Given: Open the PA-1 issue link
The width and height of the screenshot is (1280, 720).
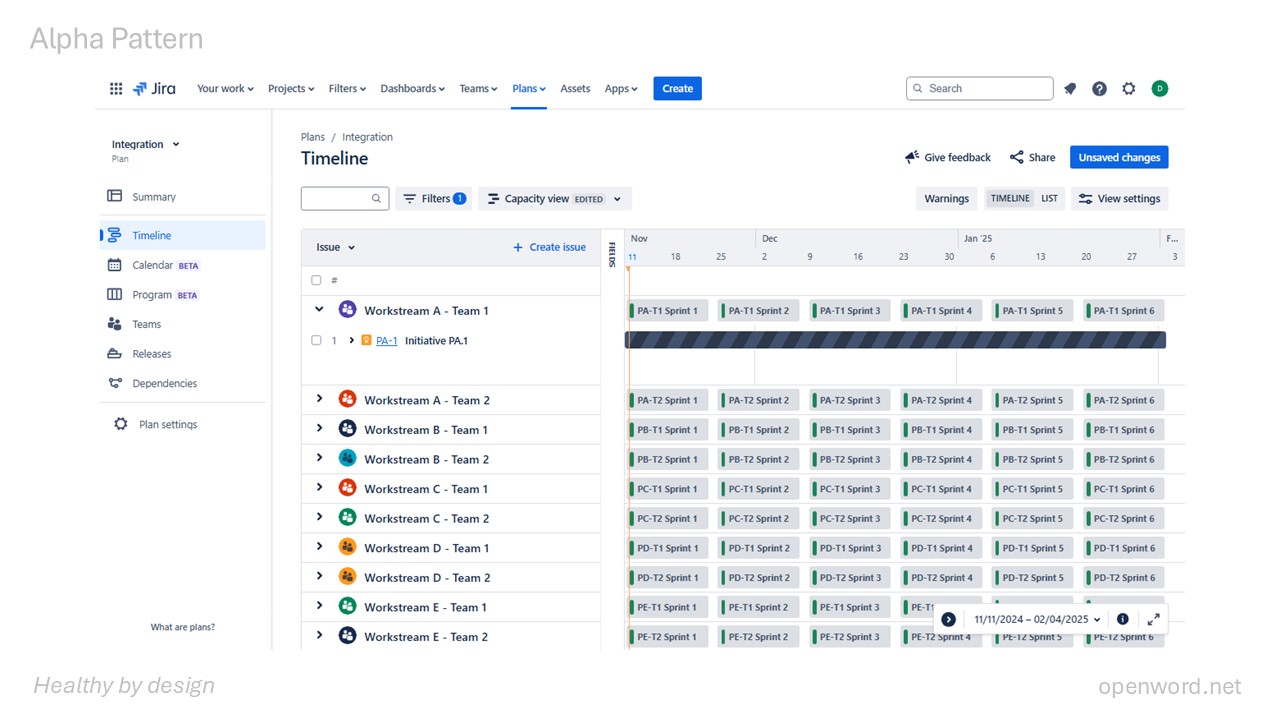Looking at the screenshot, I should coord(387,340).
